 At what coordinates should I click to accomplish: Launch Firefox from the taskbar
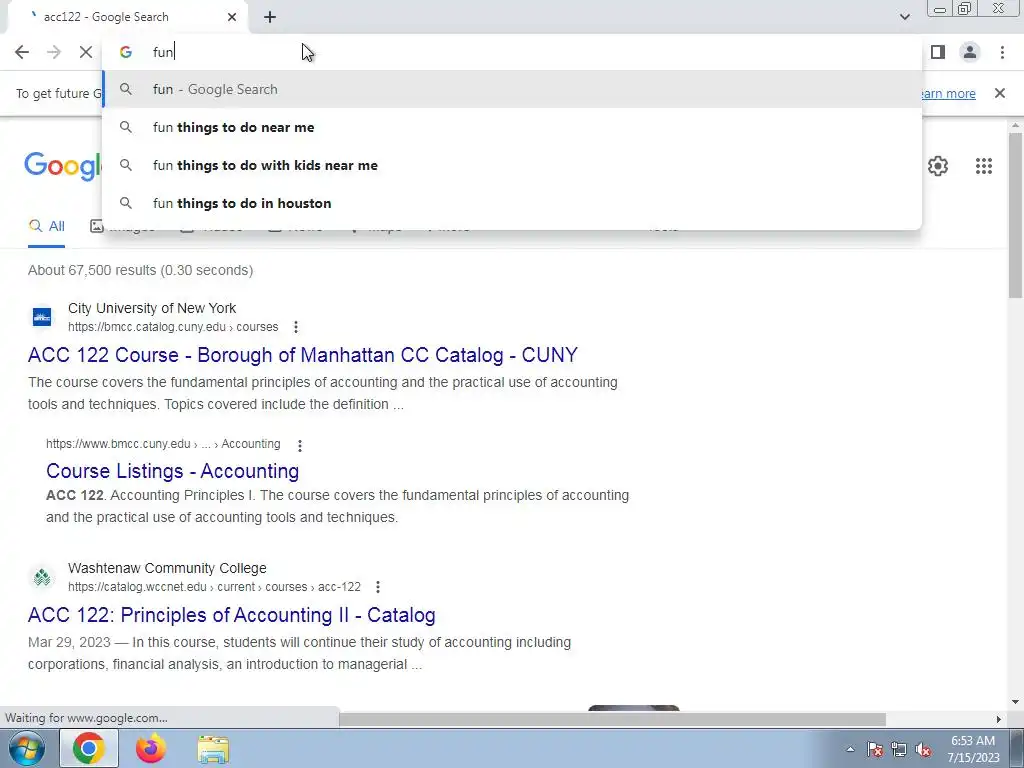(x=151, y=748)
